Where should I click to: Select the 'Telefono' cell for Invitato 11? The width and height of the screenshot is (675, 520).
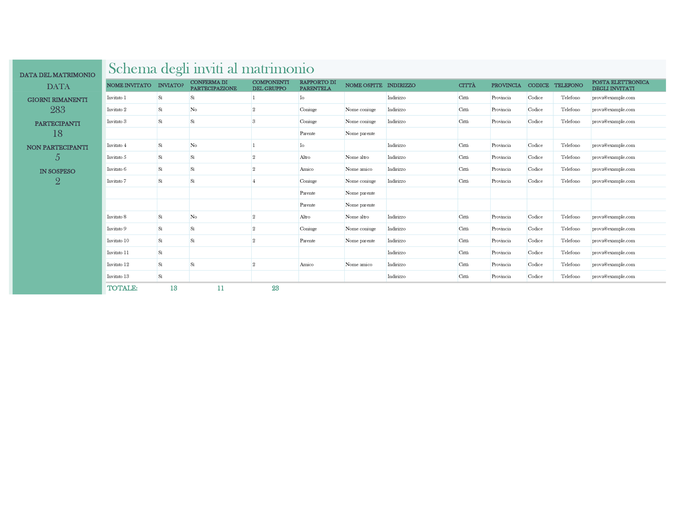pyautogui.click(x=571, y=253)
